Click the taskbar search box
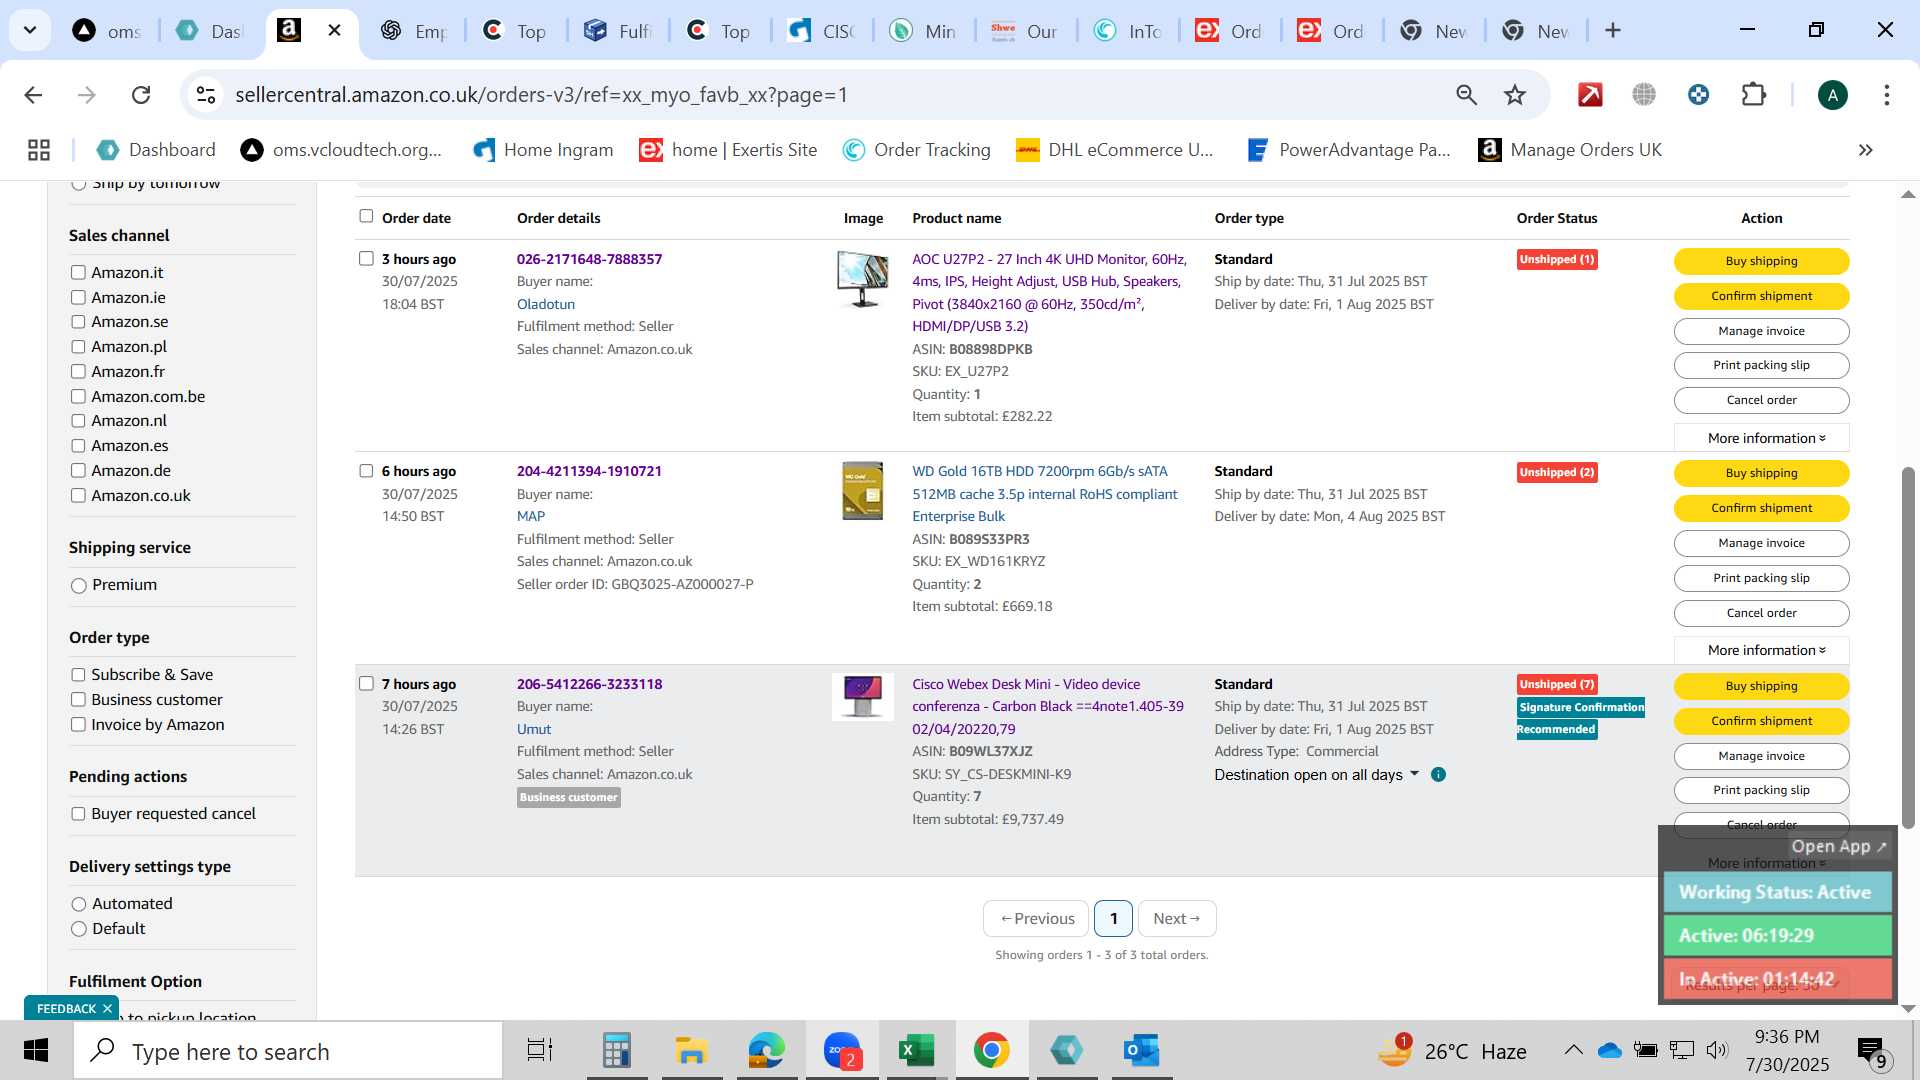This screenshot has height=1080, width=1920. 288,1051
